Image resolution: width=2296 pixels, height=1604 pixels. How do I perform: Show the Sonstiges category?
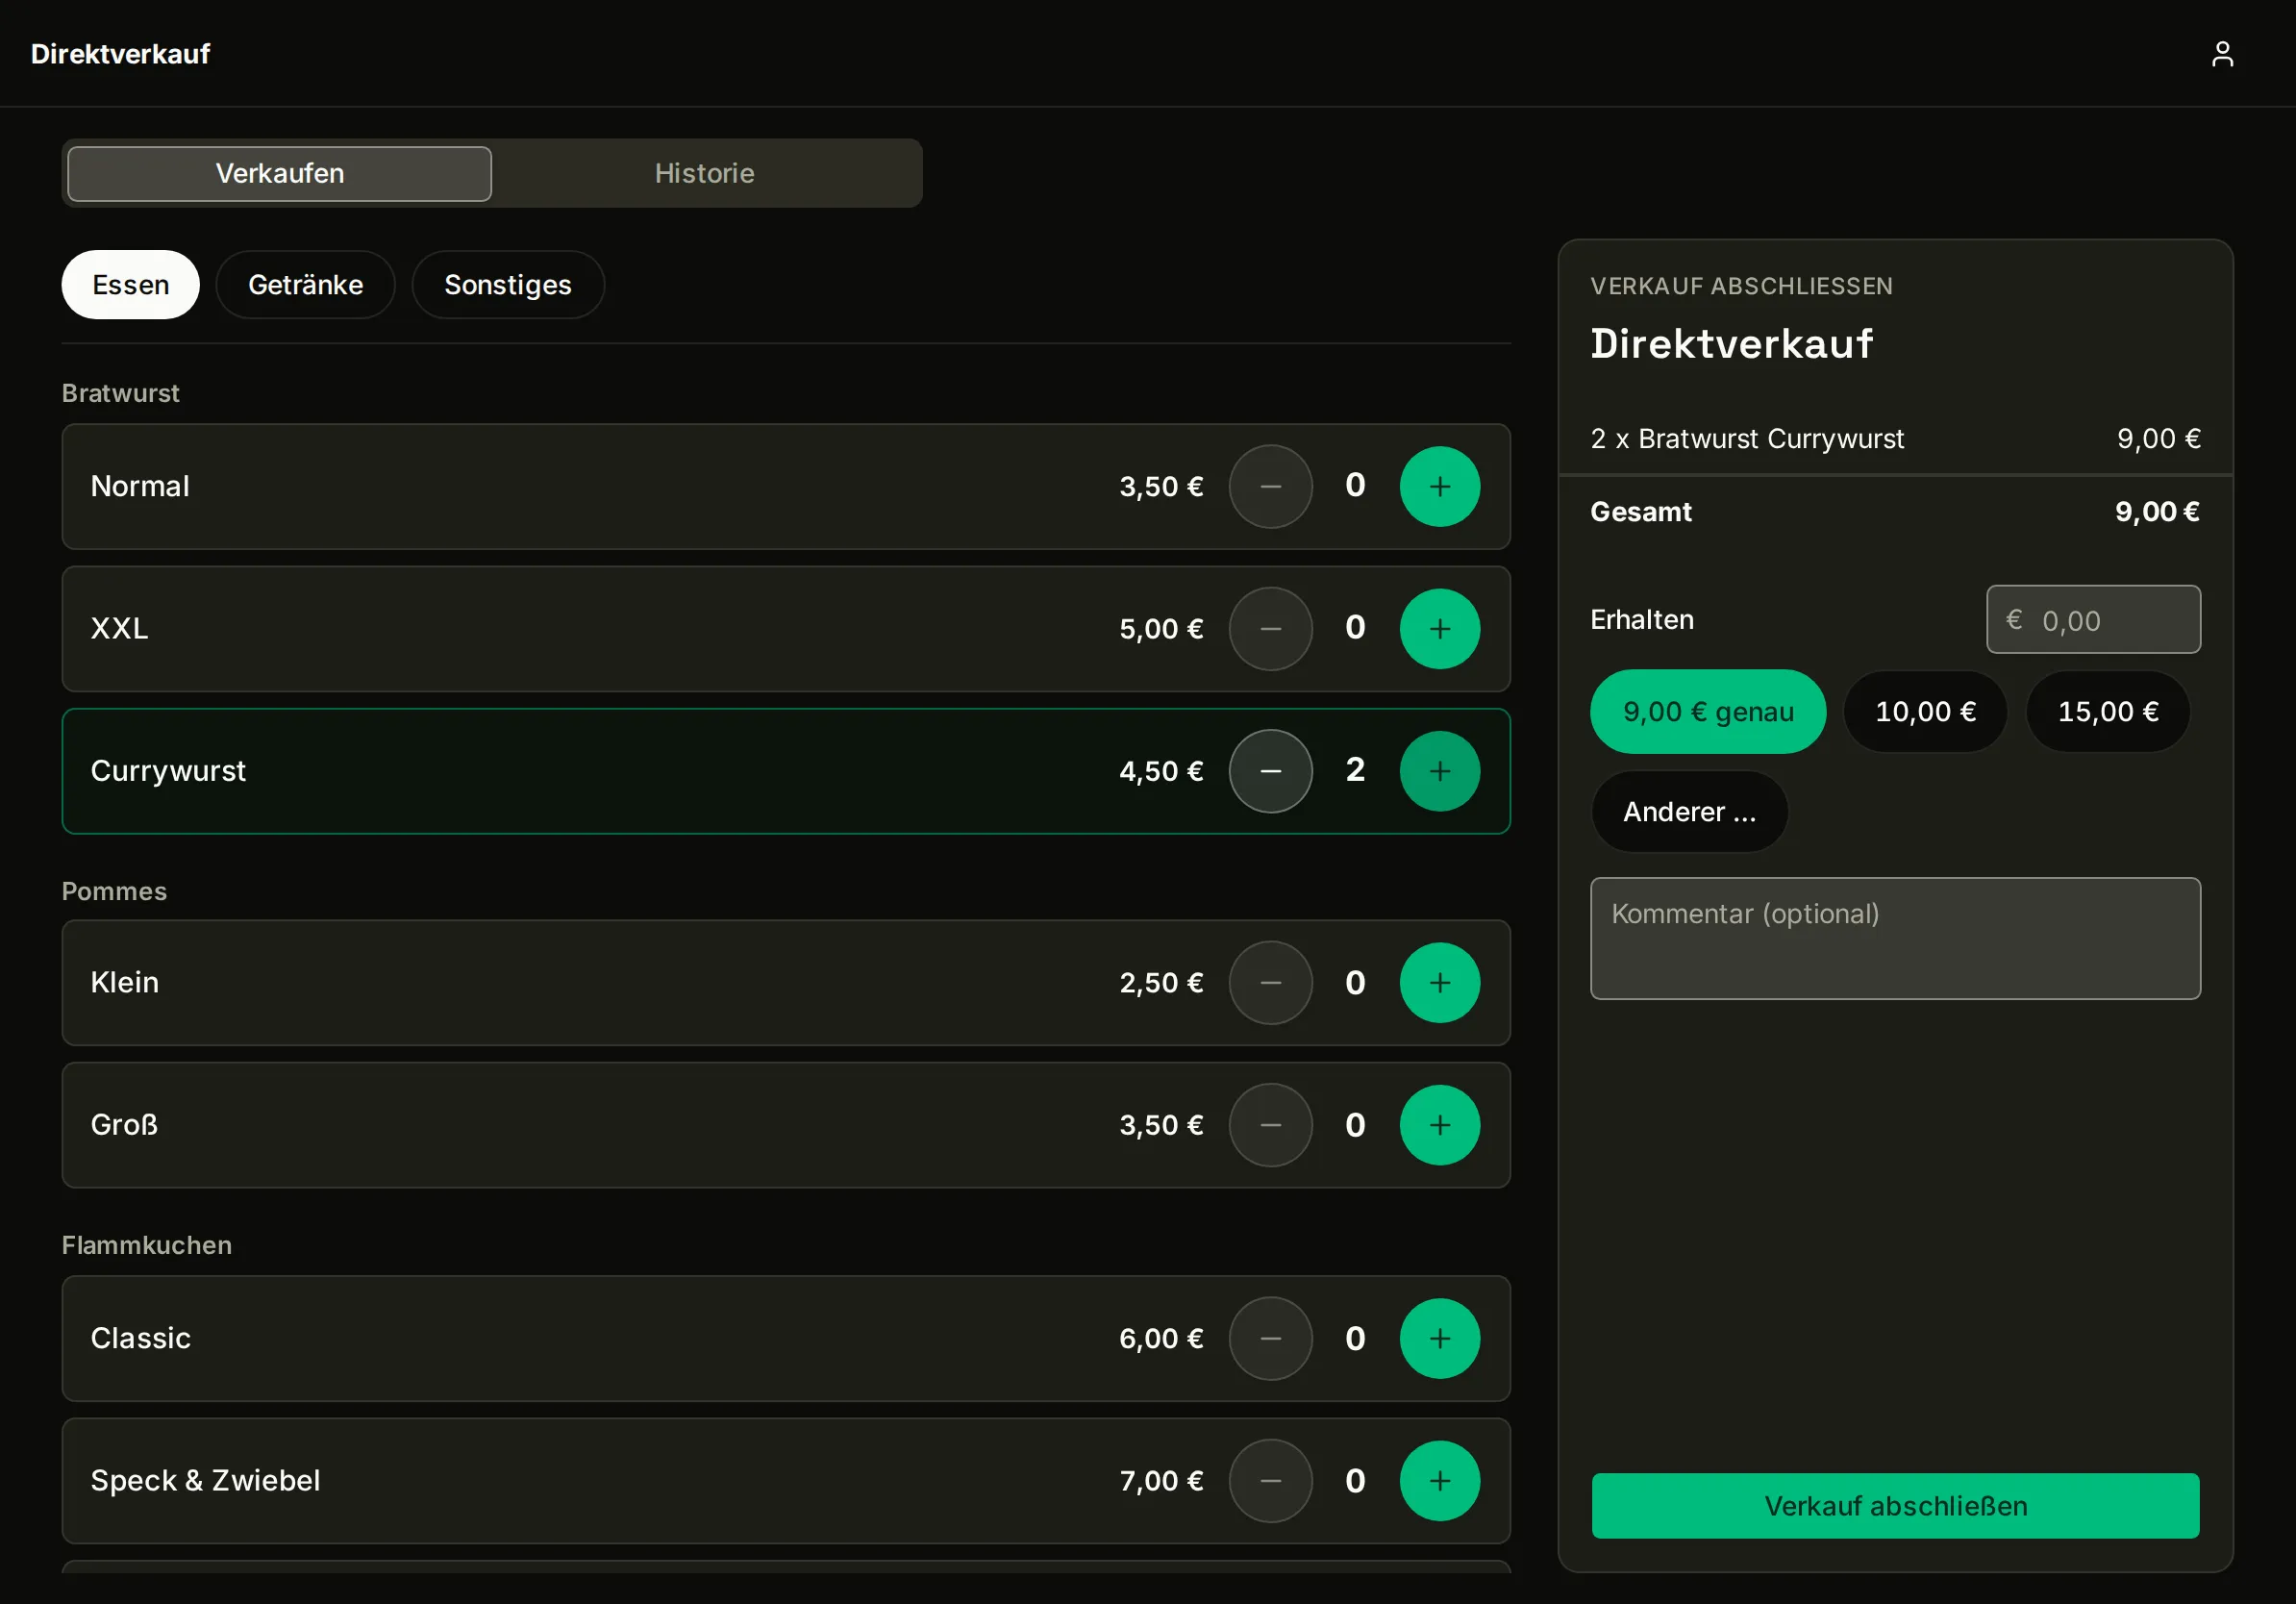click(508, 285)
